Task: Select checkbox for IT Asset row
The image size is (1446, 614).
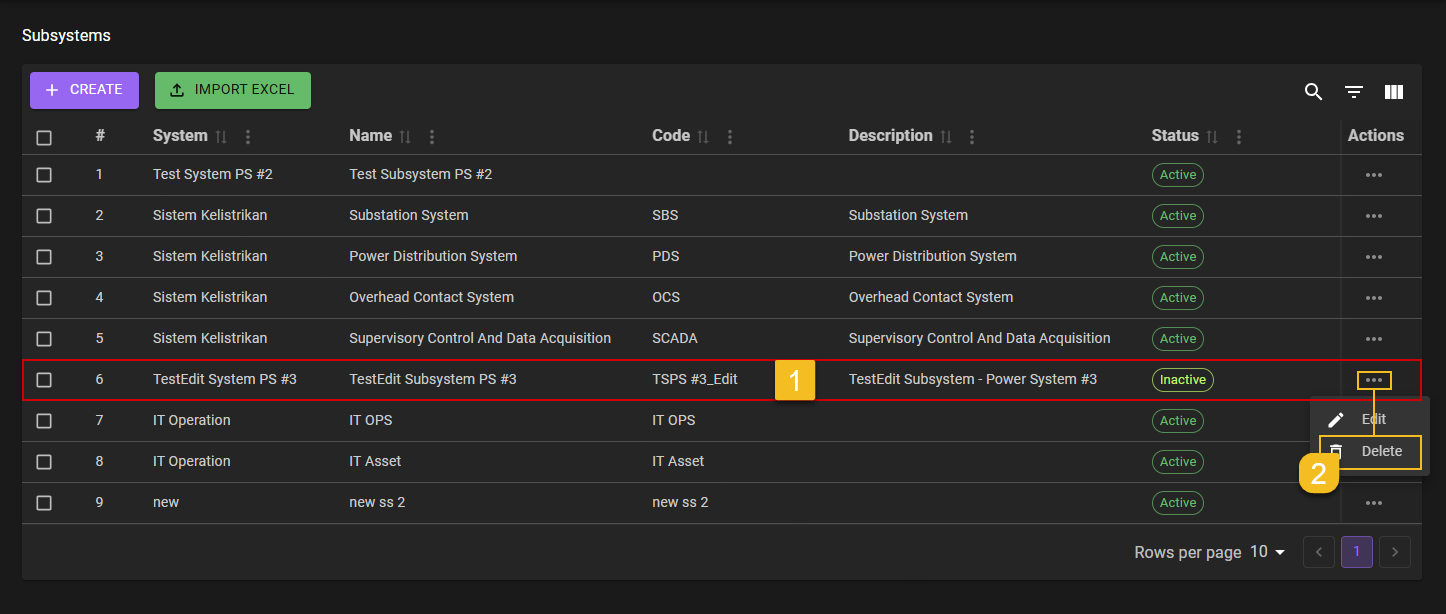Action: 44,462
